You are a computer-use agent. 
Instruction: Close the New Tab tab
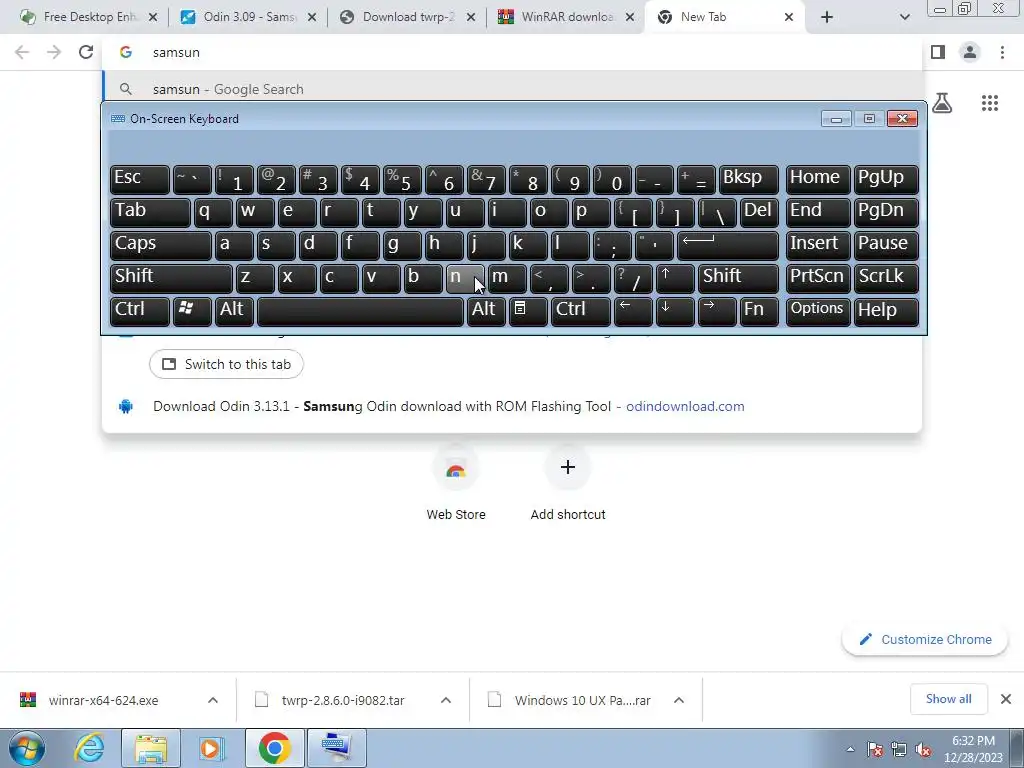tap(789, 17)
